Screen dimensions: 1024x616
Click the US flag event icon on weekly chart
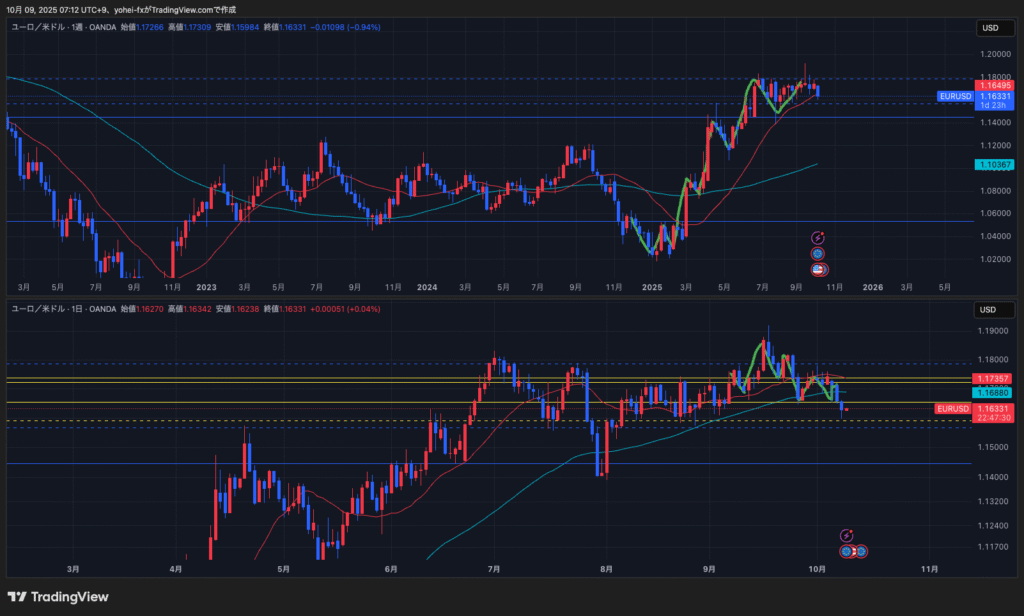[x=818, y=269]
